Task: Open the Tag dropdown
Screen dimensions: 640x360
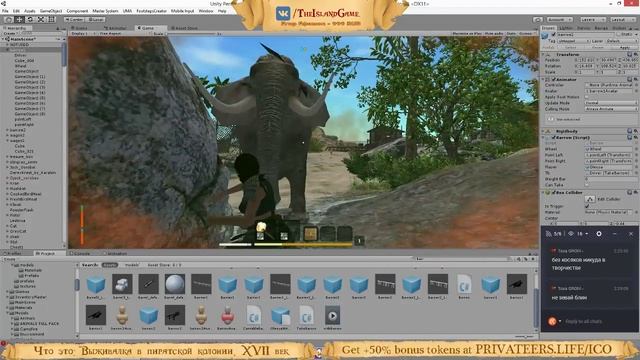Action: point(574,41)
